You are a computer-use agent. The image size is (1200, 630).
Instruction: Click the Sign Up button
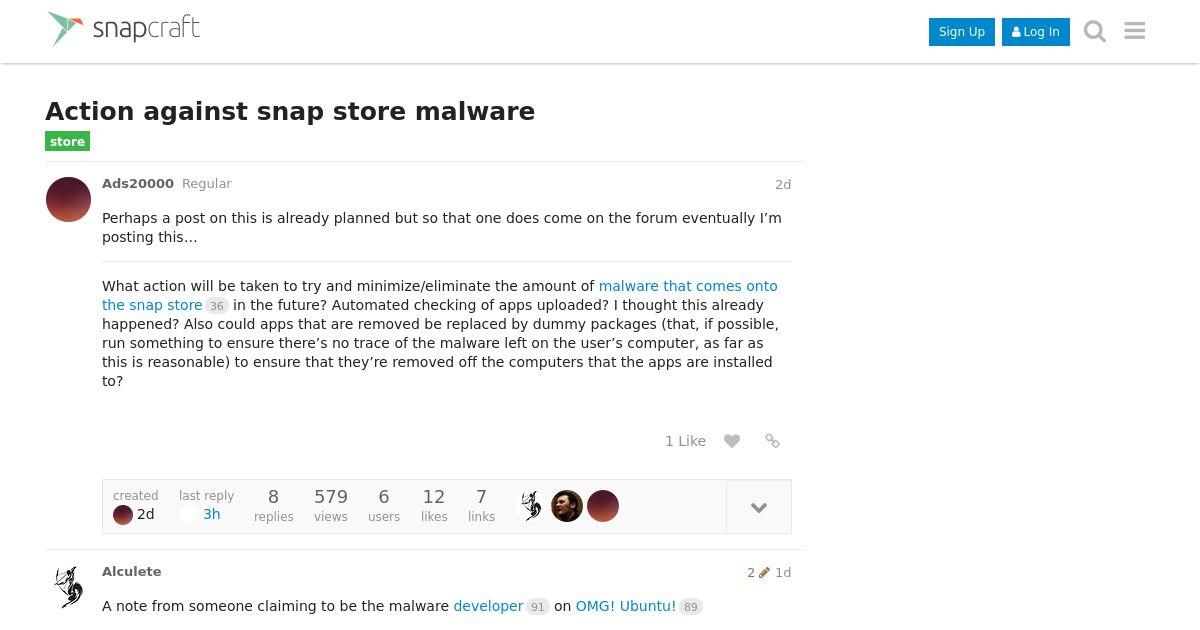click(962, 32)
